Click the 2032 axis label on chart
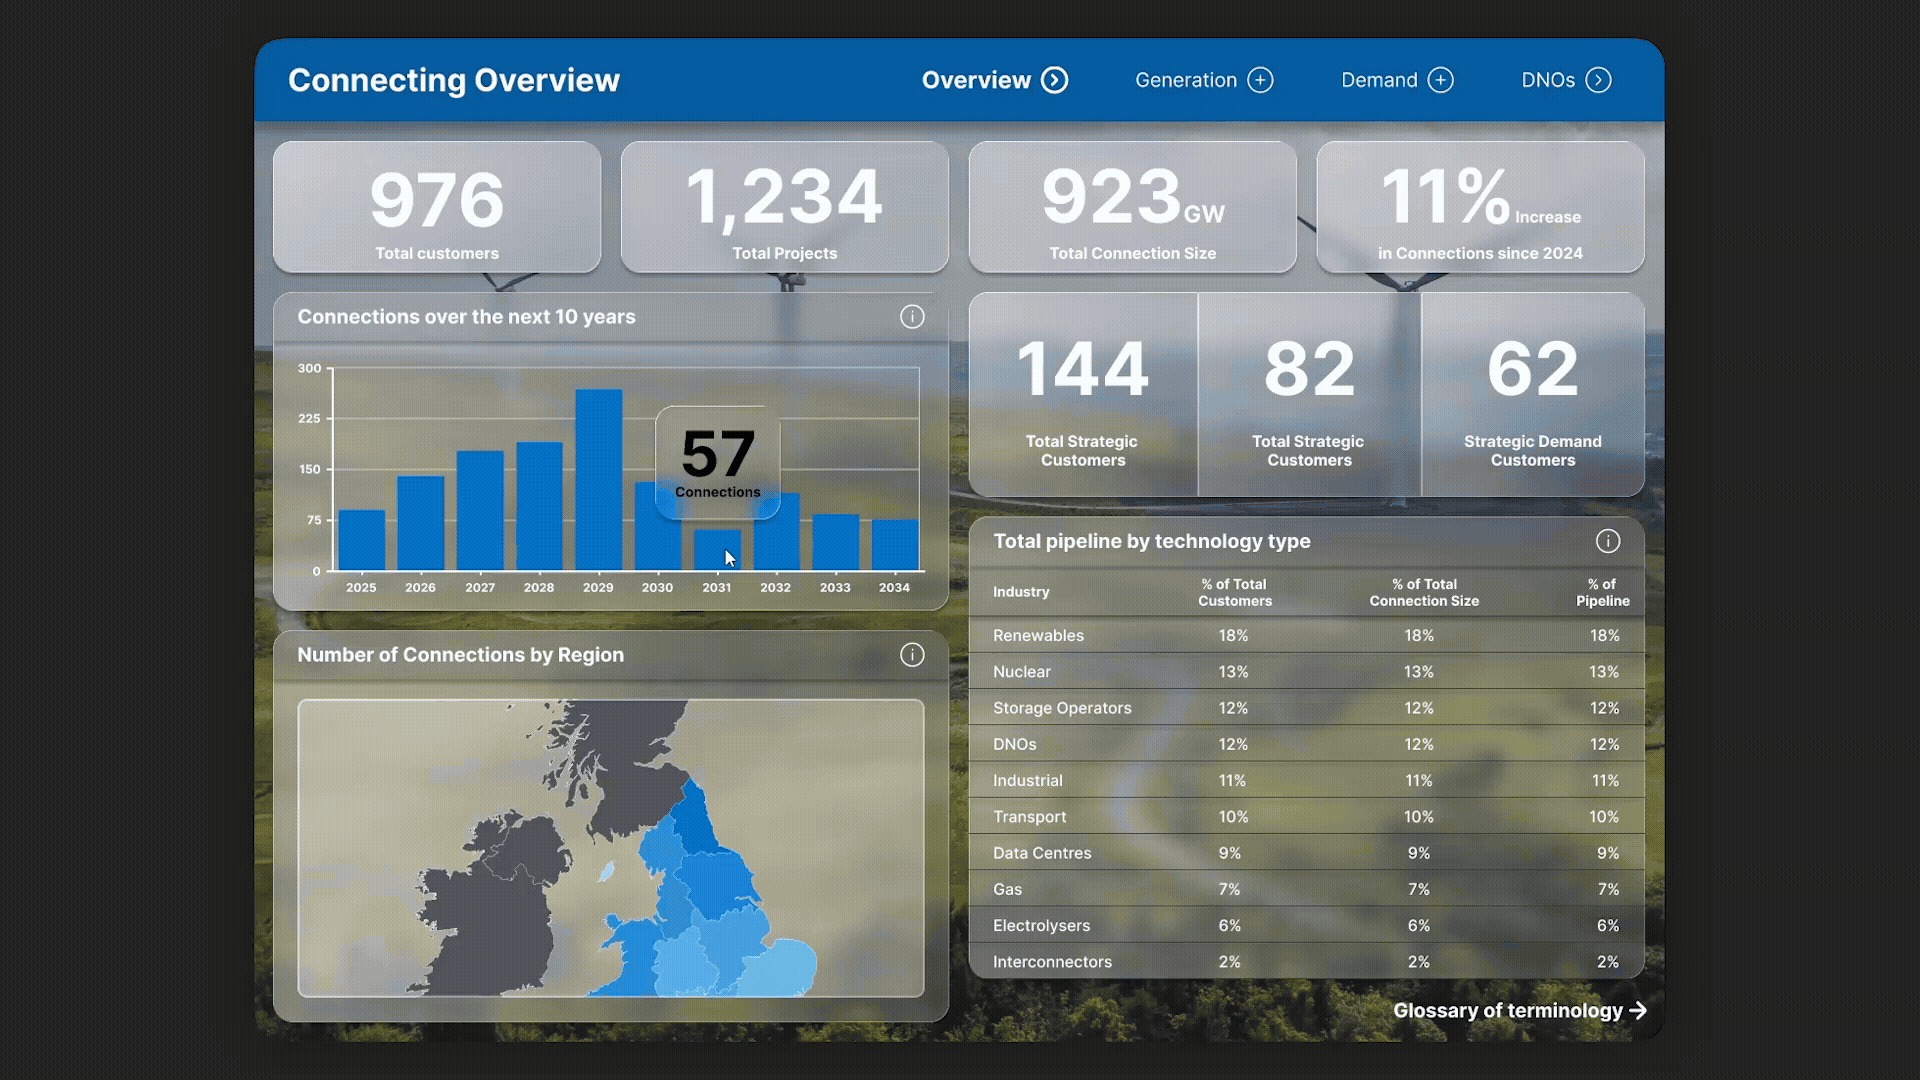1920x1080 pixels. pyautogui.click(x=775, y=588)
